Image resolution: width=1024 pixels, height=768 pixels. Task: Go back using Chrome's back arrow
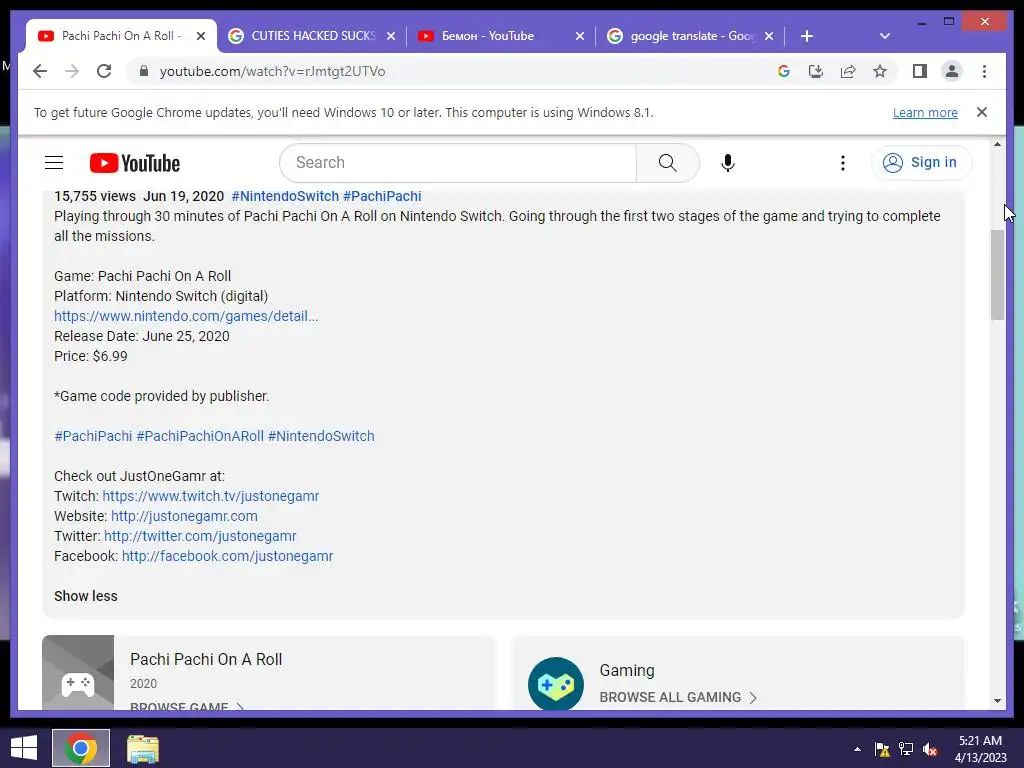(40, 71)
